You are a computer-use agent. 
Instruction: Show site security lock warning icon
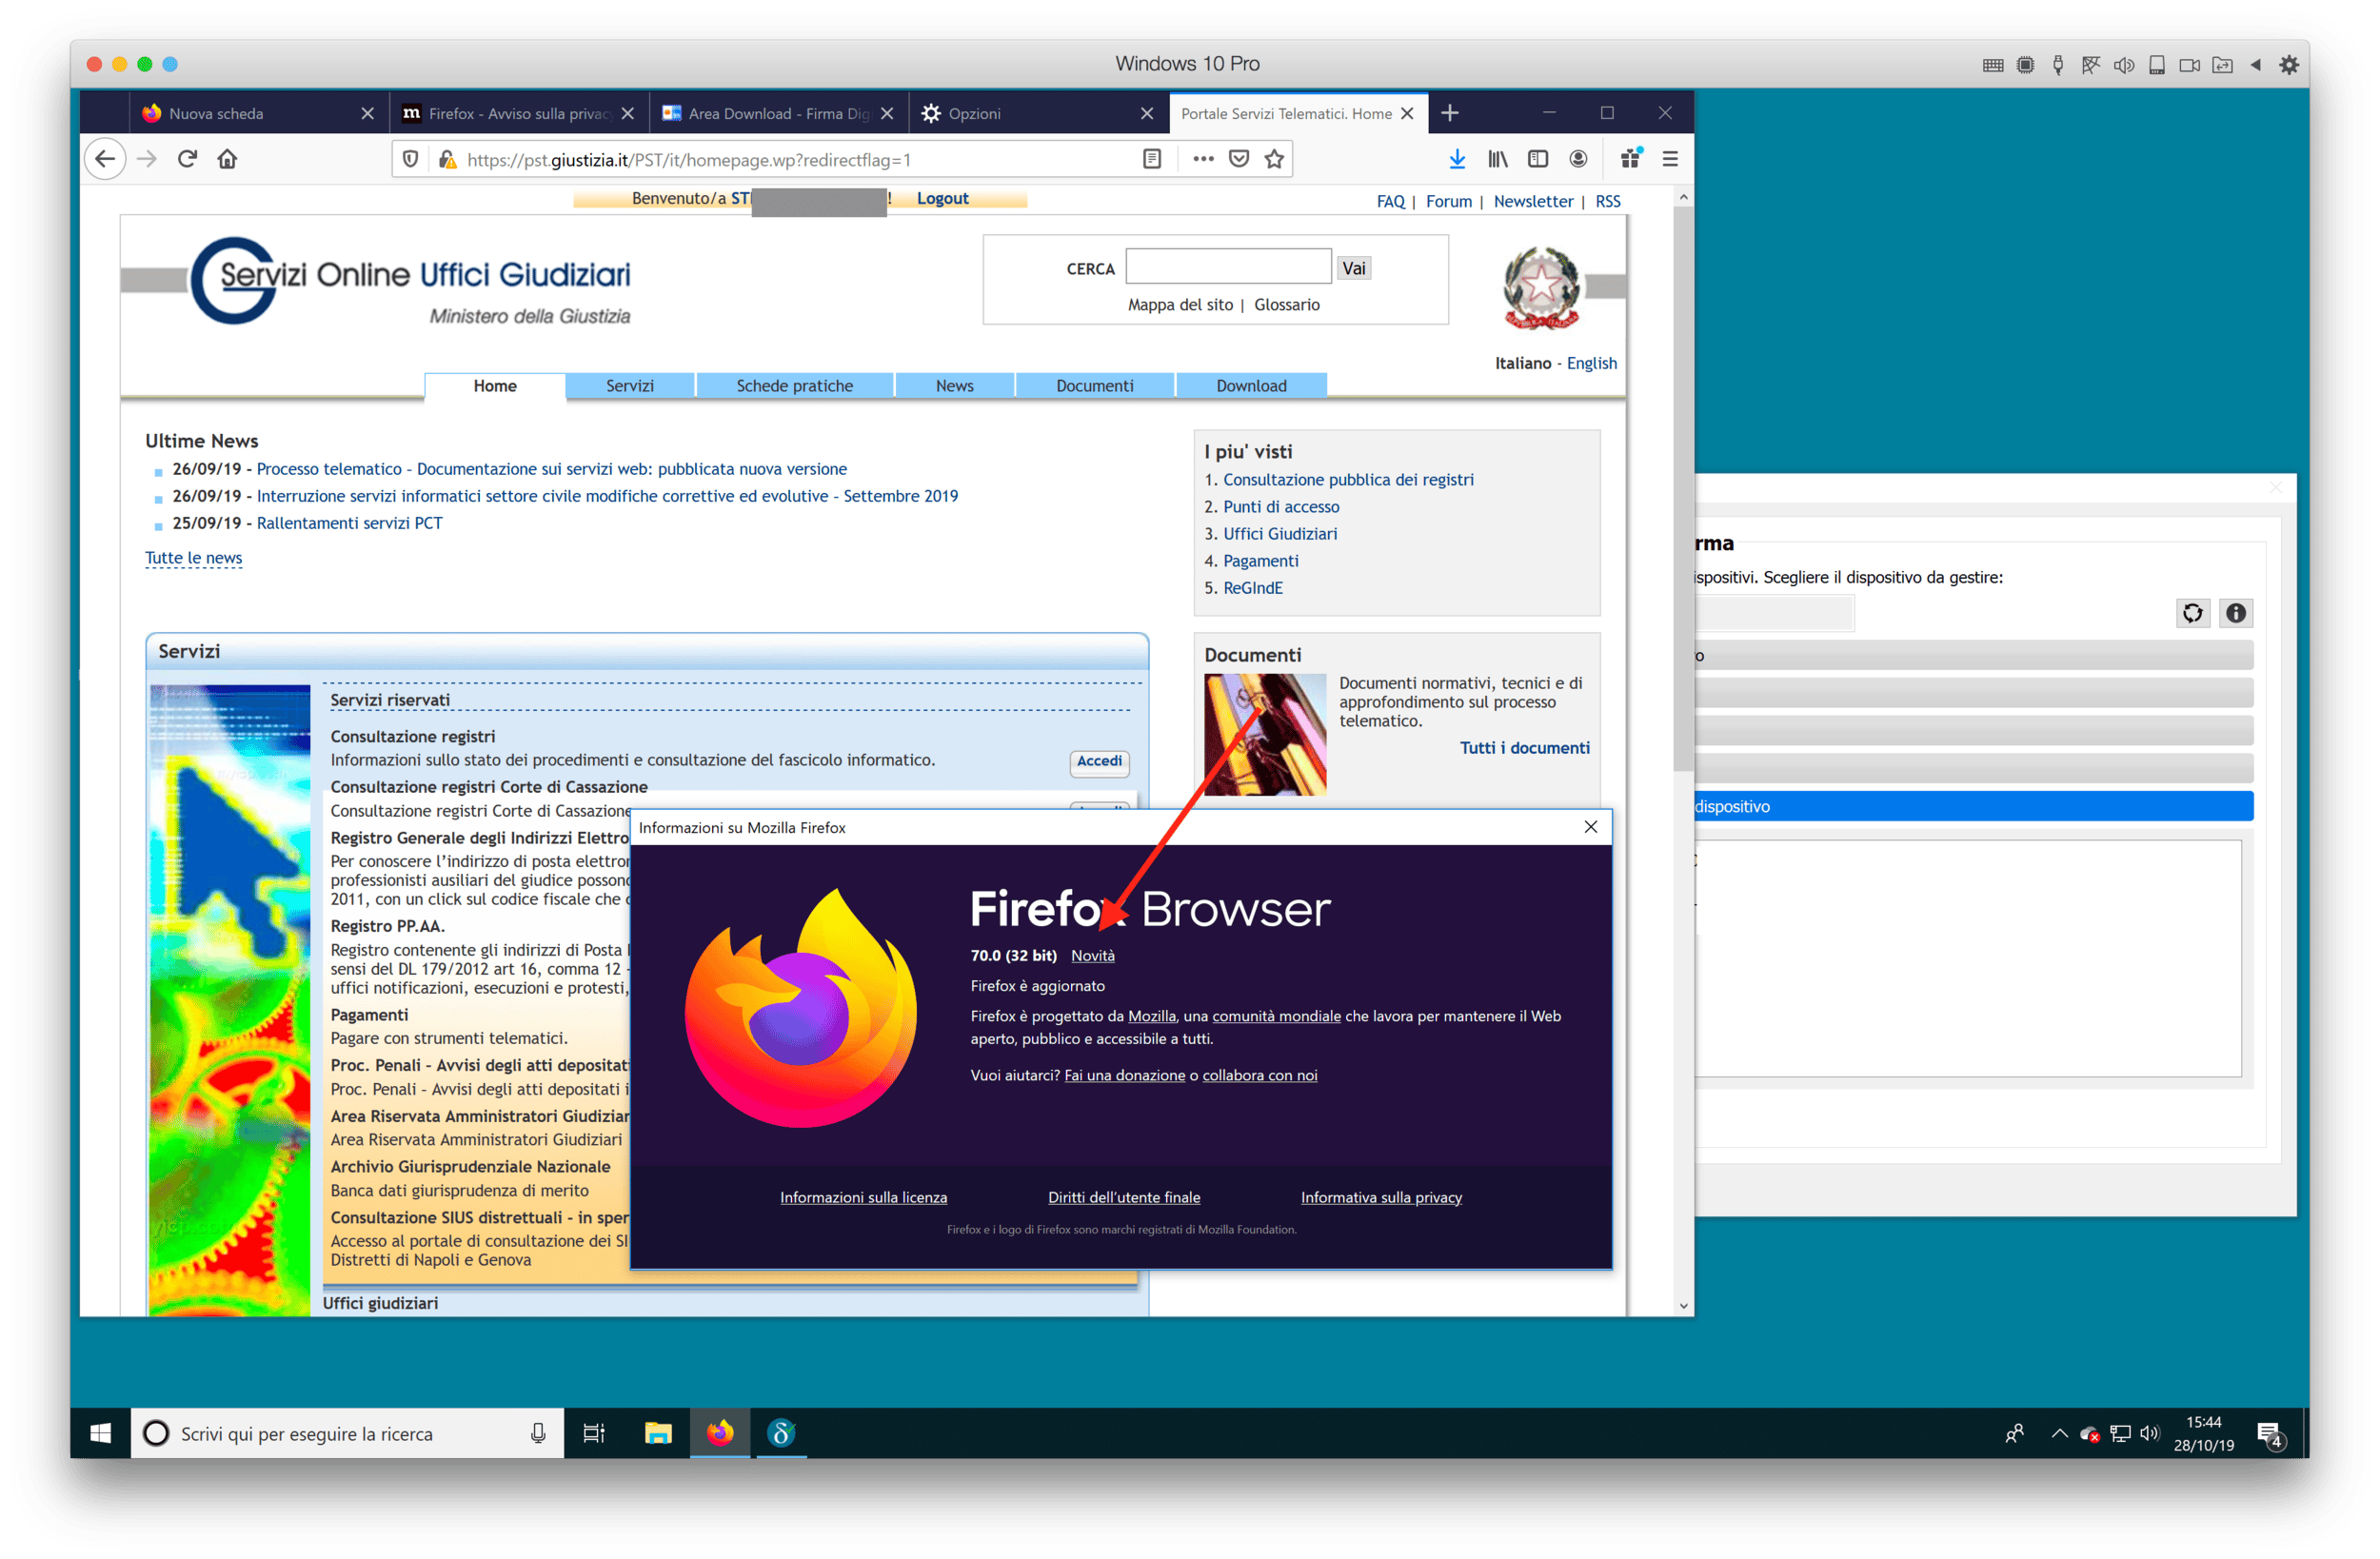tap(447, 159)
